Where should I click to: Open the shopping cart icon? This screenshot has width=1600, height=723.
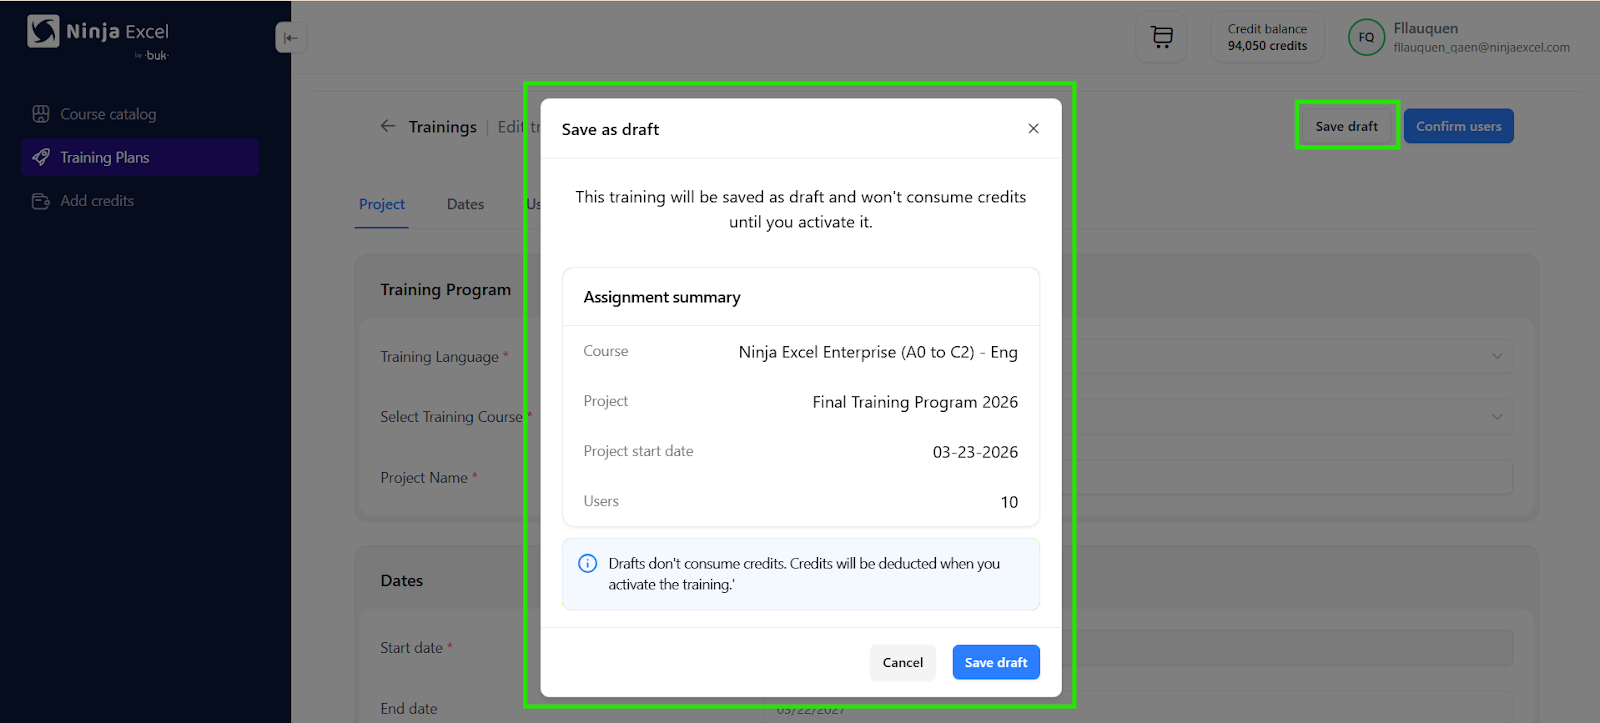[1161, 37]
